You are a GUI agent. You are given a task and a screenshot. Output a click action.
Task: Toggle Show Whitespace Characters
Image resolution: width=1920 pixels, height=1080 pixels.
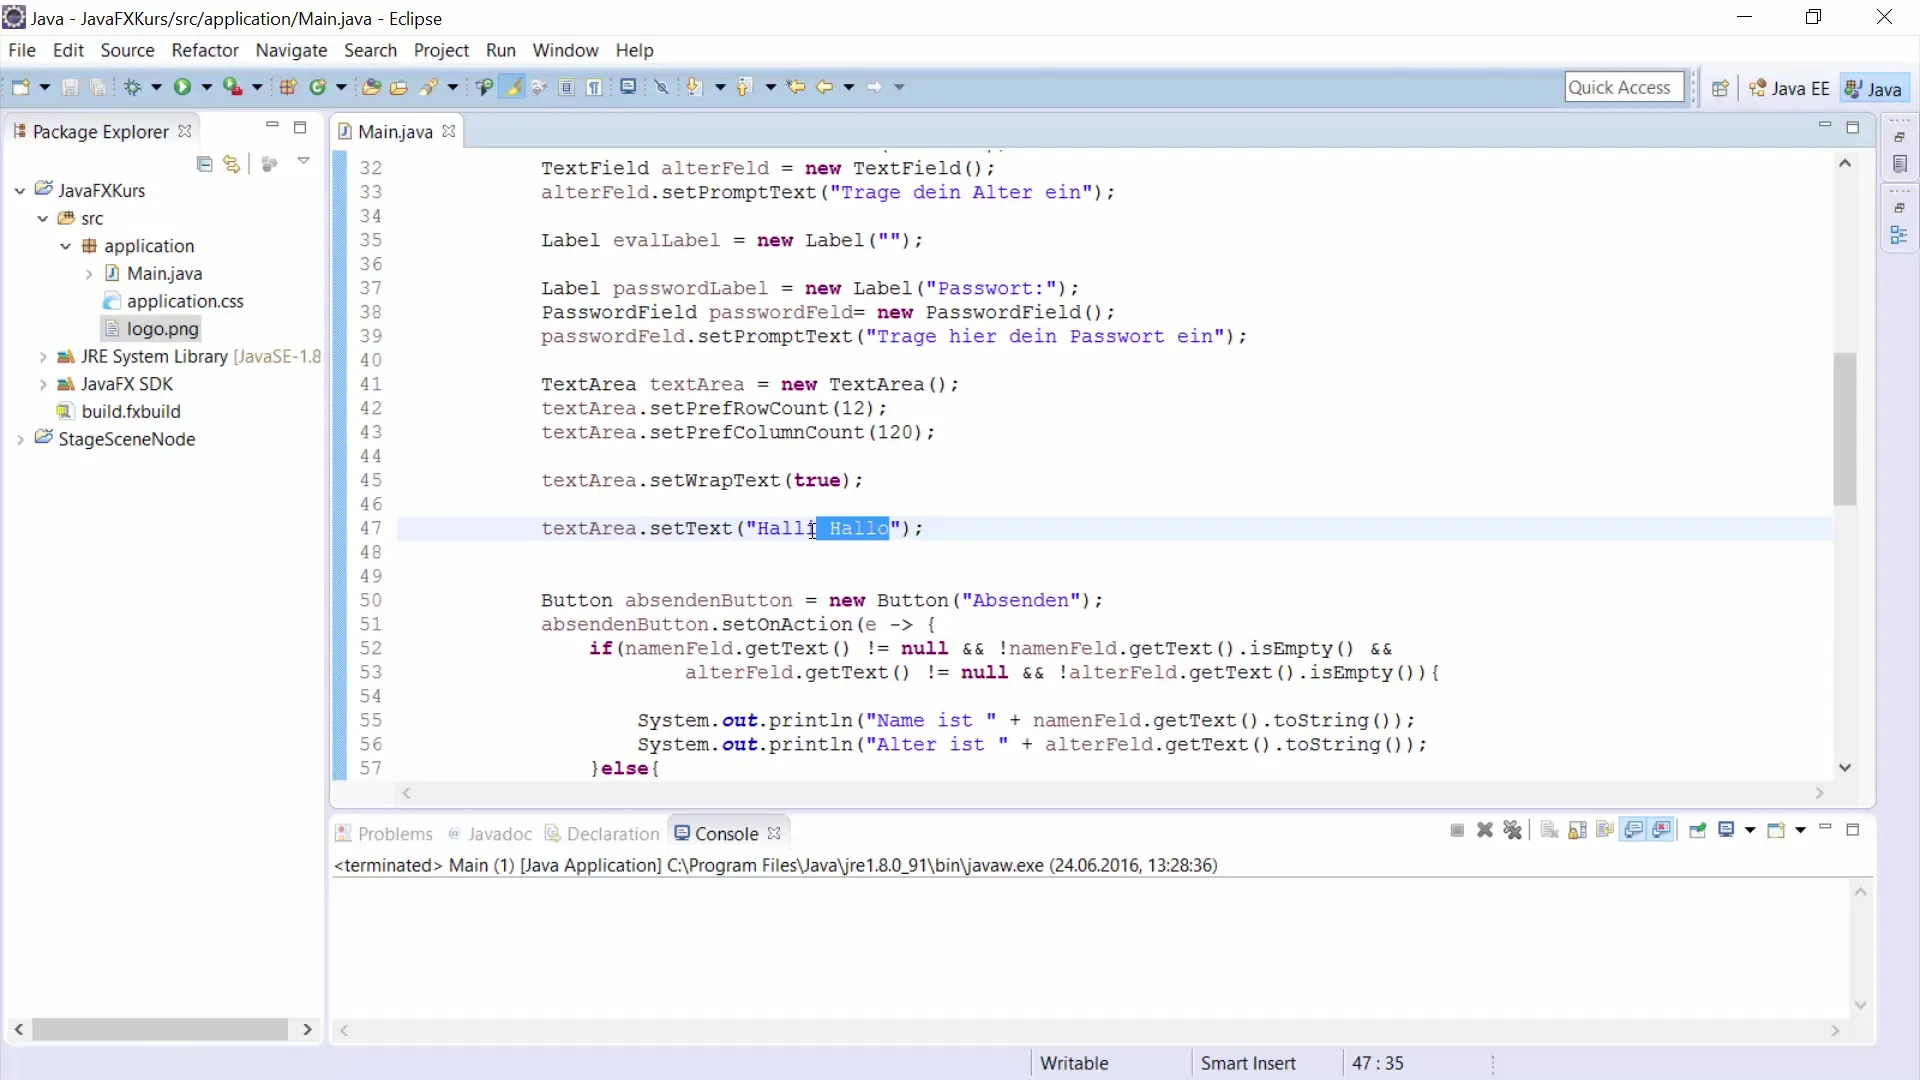point(594,87)
